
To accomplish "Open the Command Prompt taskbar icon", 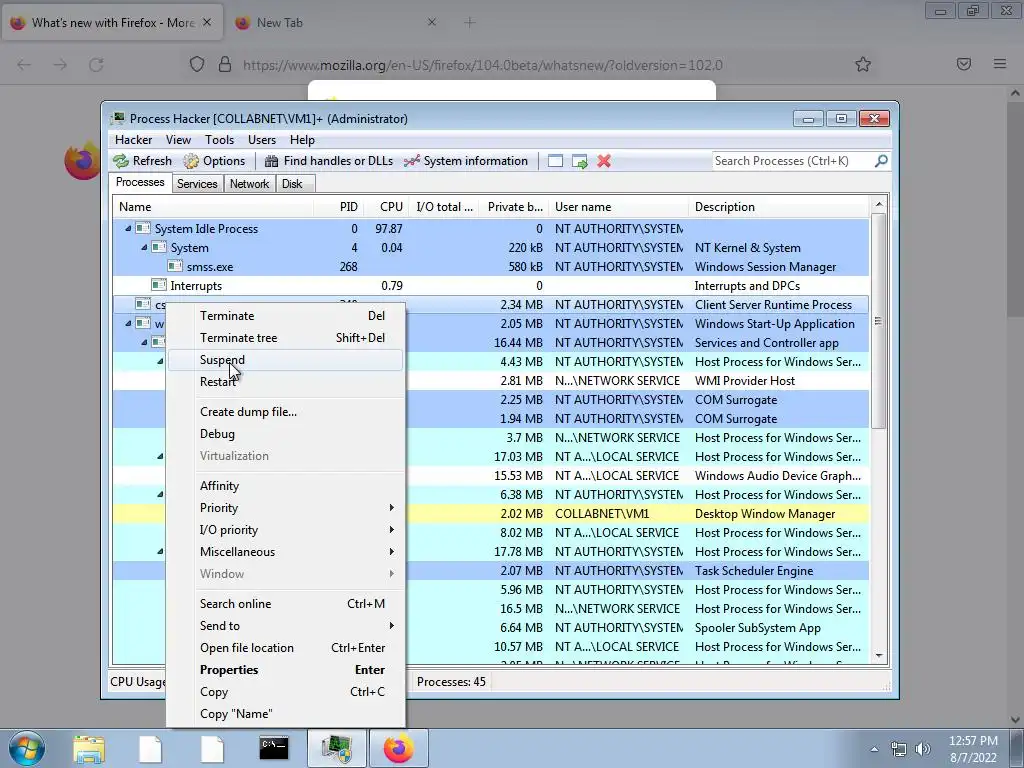I will (274, 748).
